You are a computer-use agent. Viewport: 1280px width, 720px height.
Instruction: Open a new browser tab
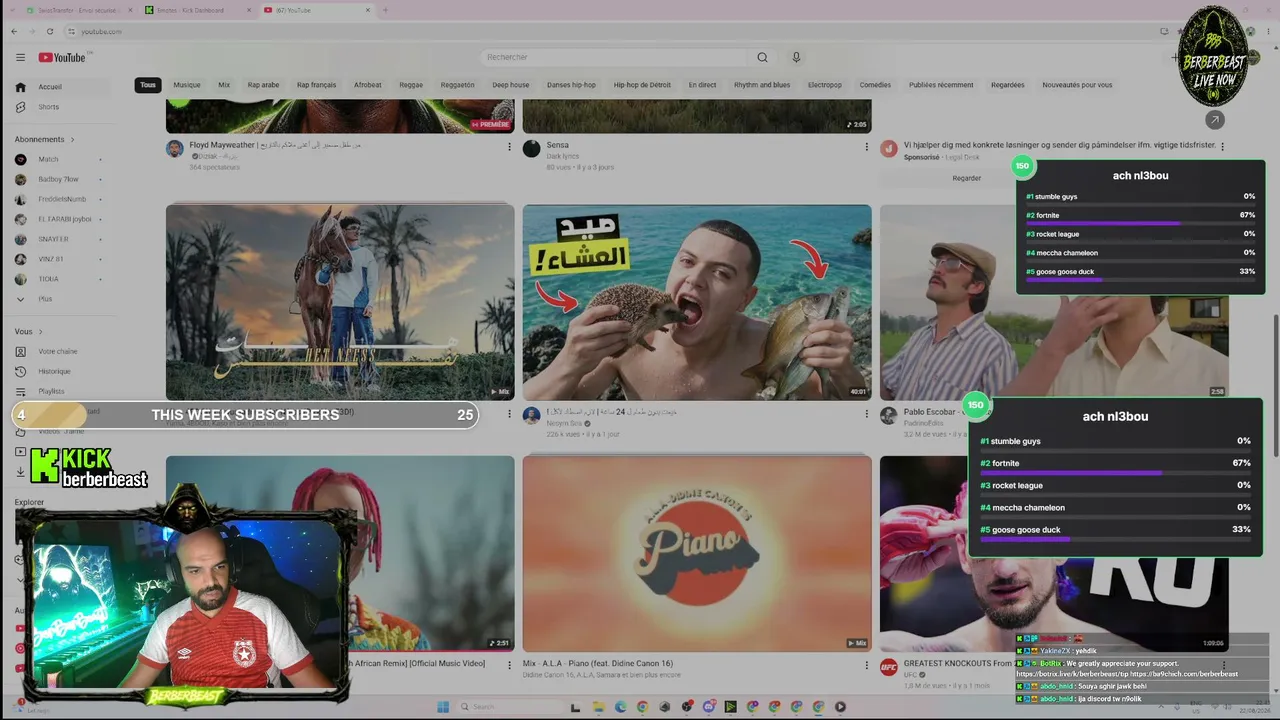click(x=385, y=10)
